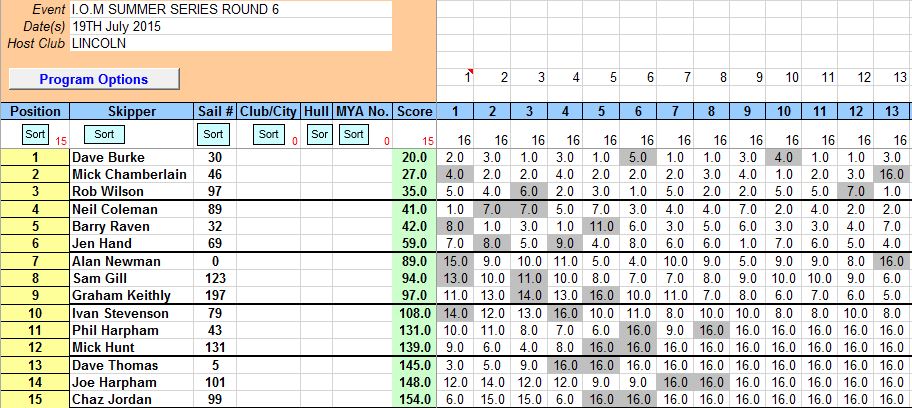Click Mick Chamberlain's score of 27.0
This screenshot has width=912, height=408.
click(415, 174)
